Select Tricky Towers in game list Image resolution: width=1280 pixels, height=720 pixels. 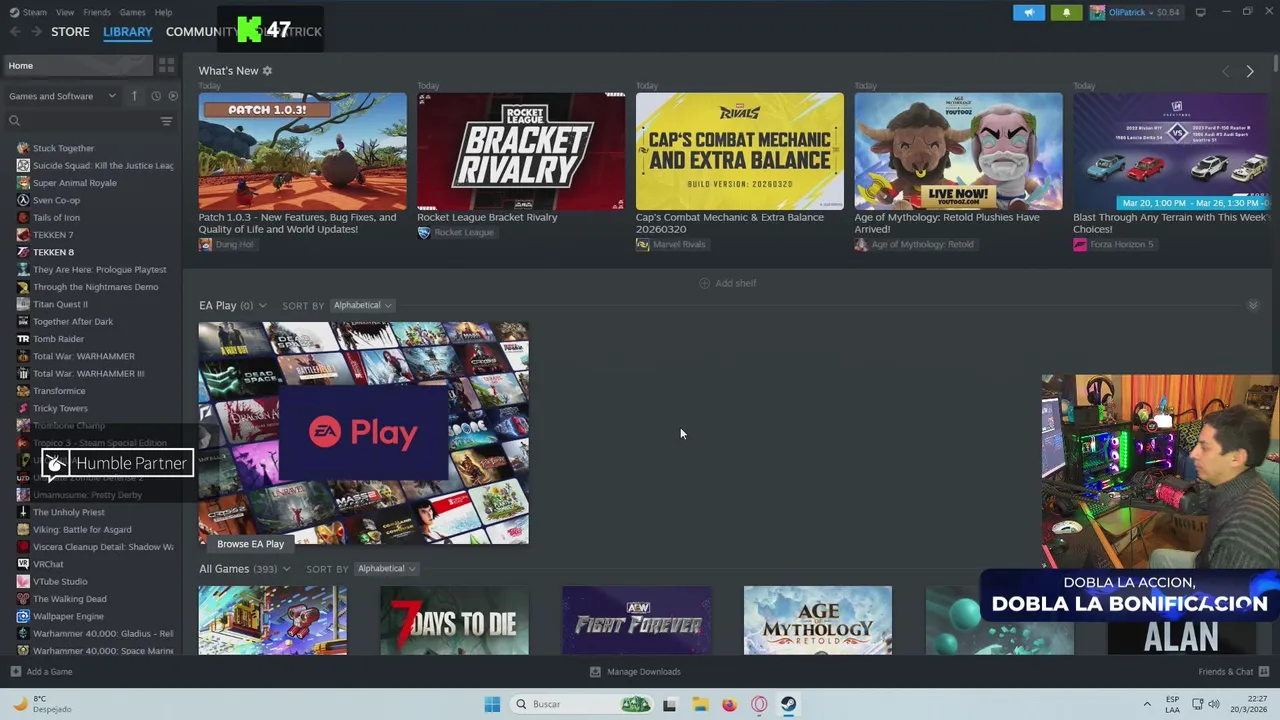[x=60, y=408]
